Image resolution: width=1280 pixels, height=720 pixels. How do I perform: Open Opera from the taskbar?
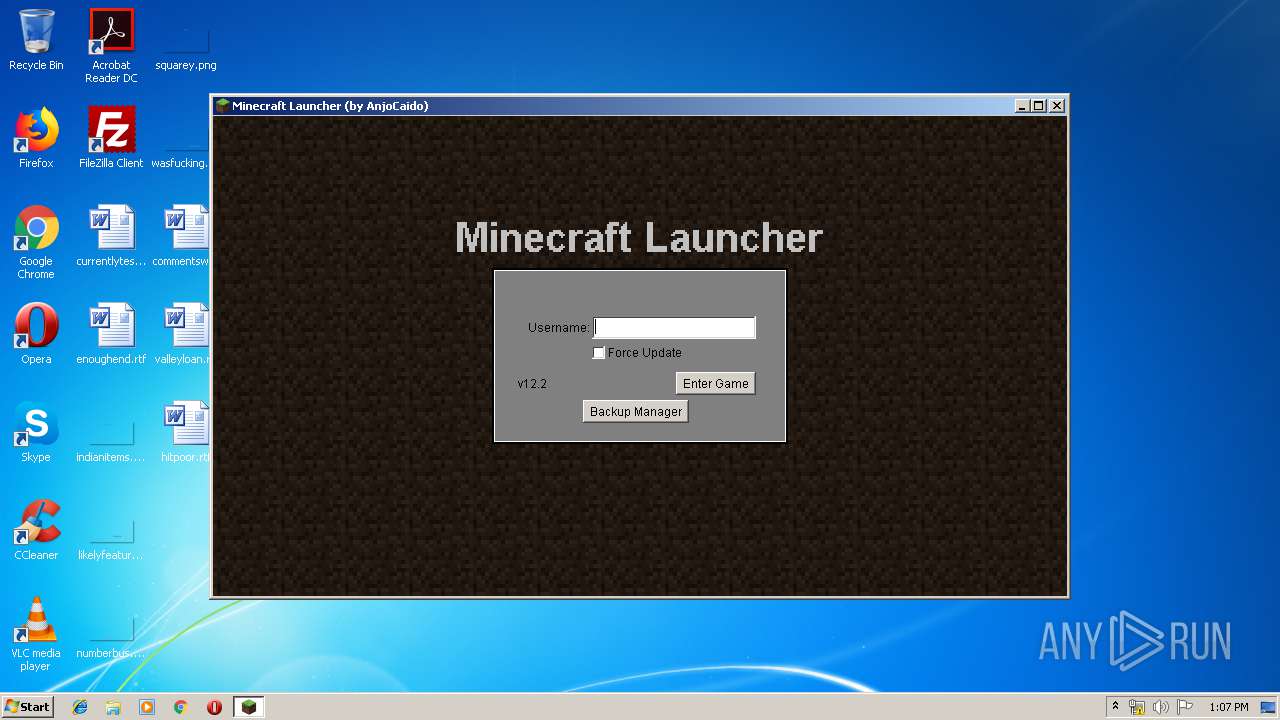pyautogui.click(x=214, y=707)
